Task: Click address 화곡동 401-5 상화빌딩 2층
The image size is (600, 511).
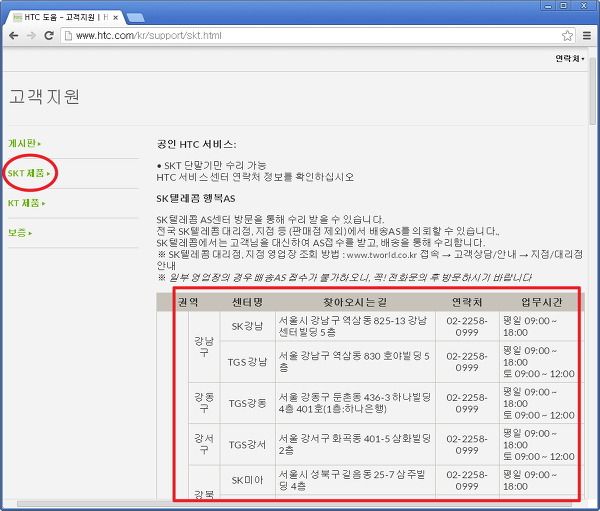Action: pyautogui.click(x=355, y=444)
